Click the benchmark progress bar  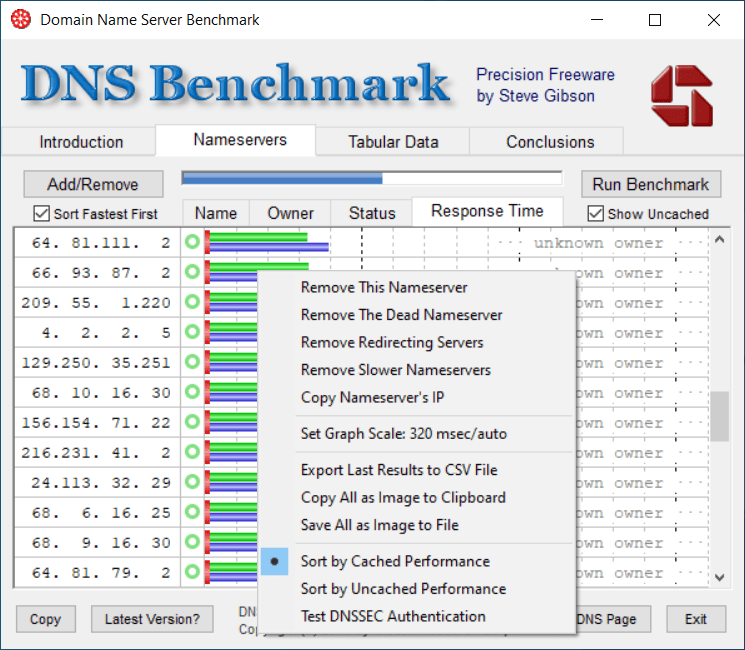(x=372, y=178)
